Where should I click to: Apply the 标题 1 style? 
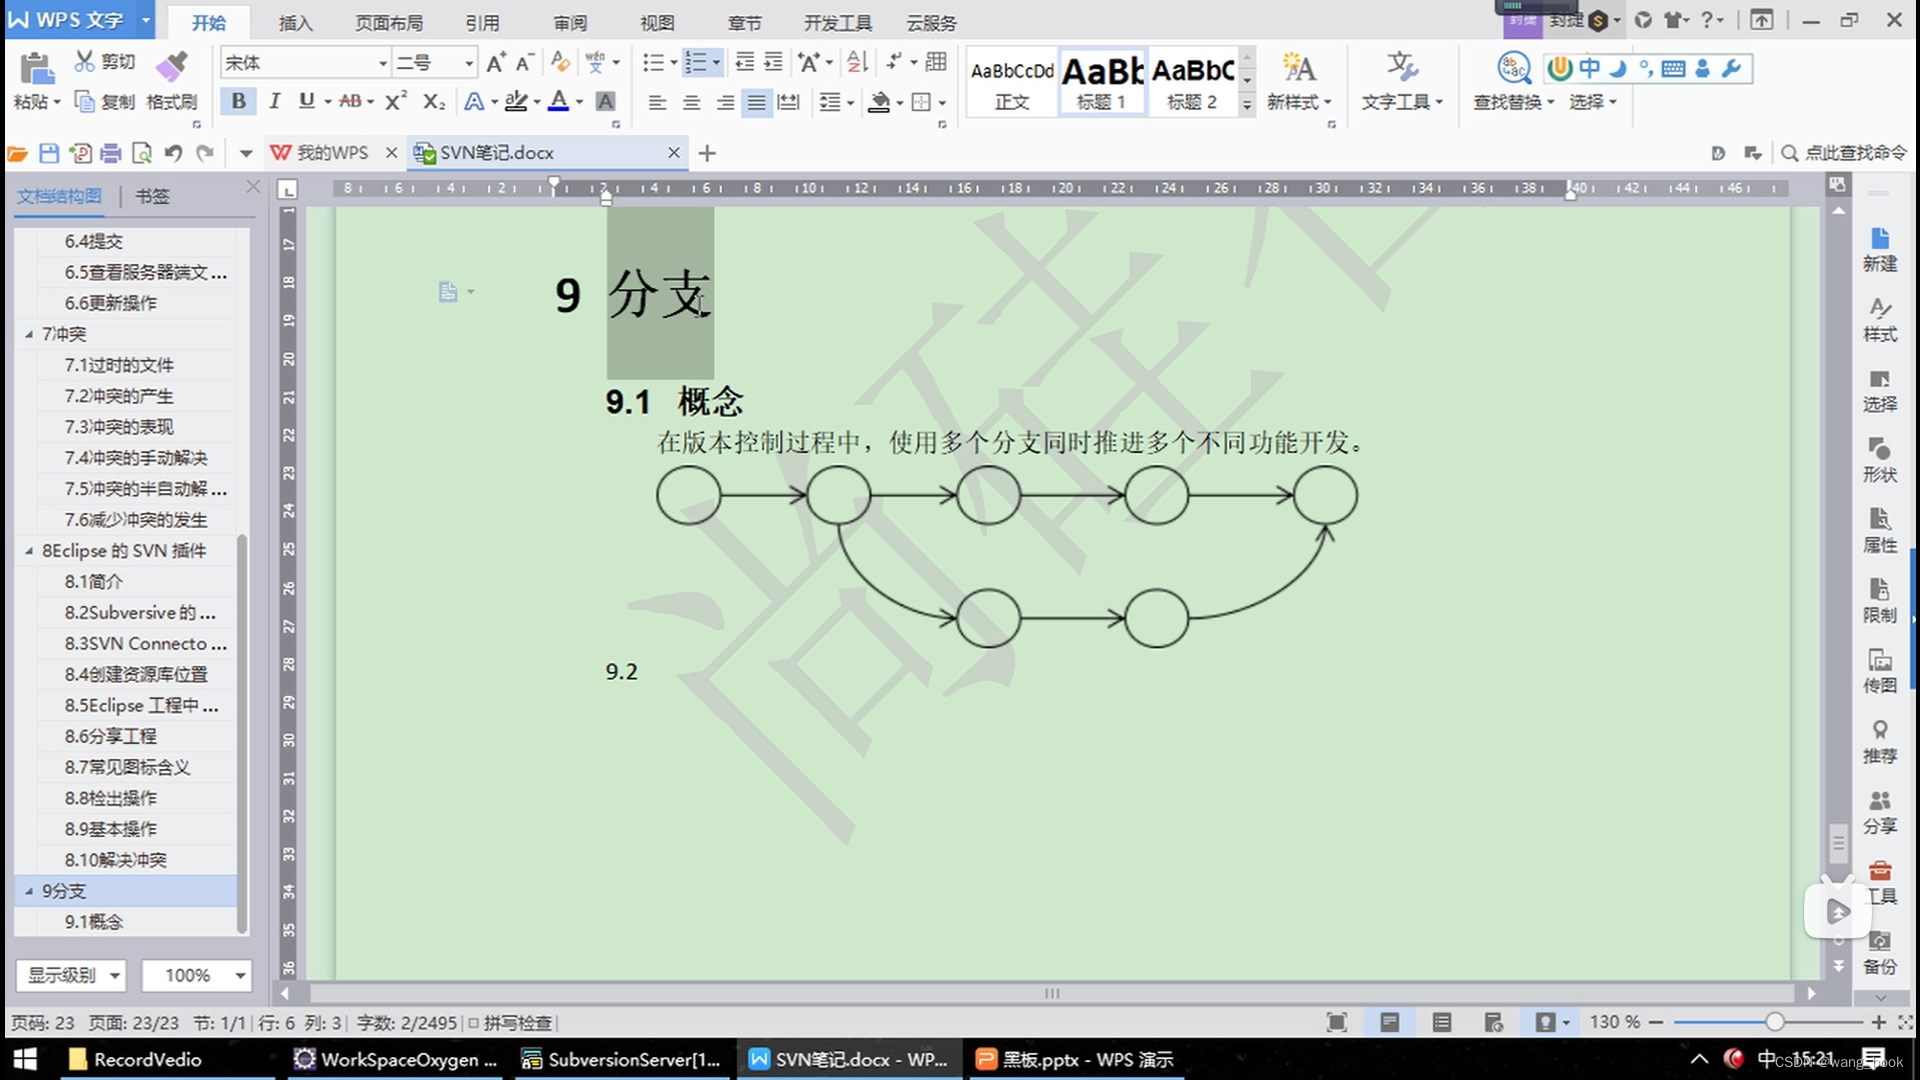pos(1102,81)
